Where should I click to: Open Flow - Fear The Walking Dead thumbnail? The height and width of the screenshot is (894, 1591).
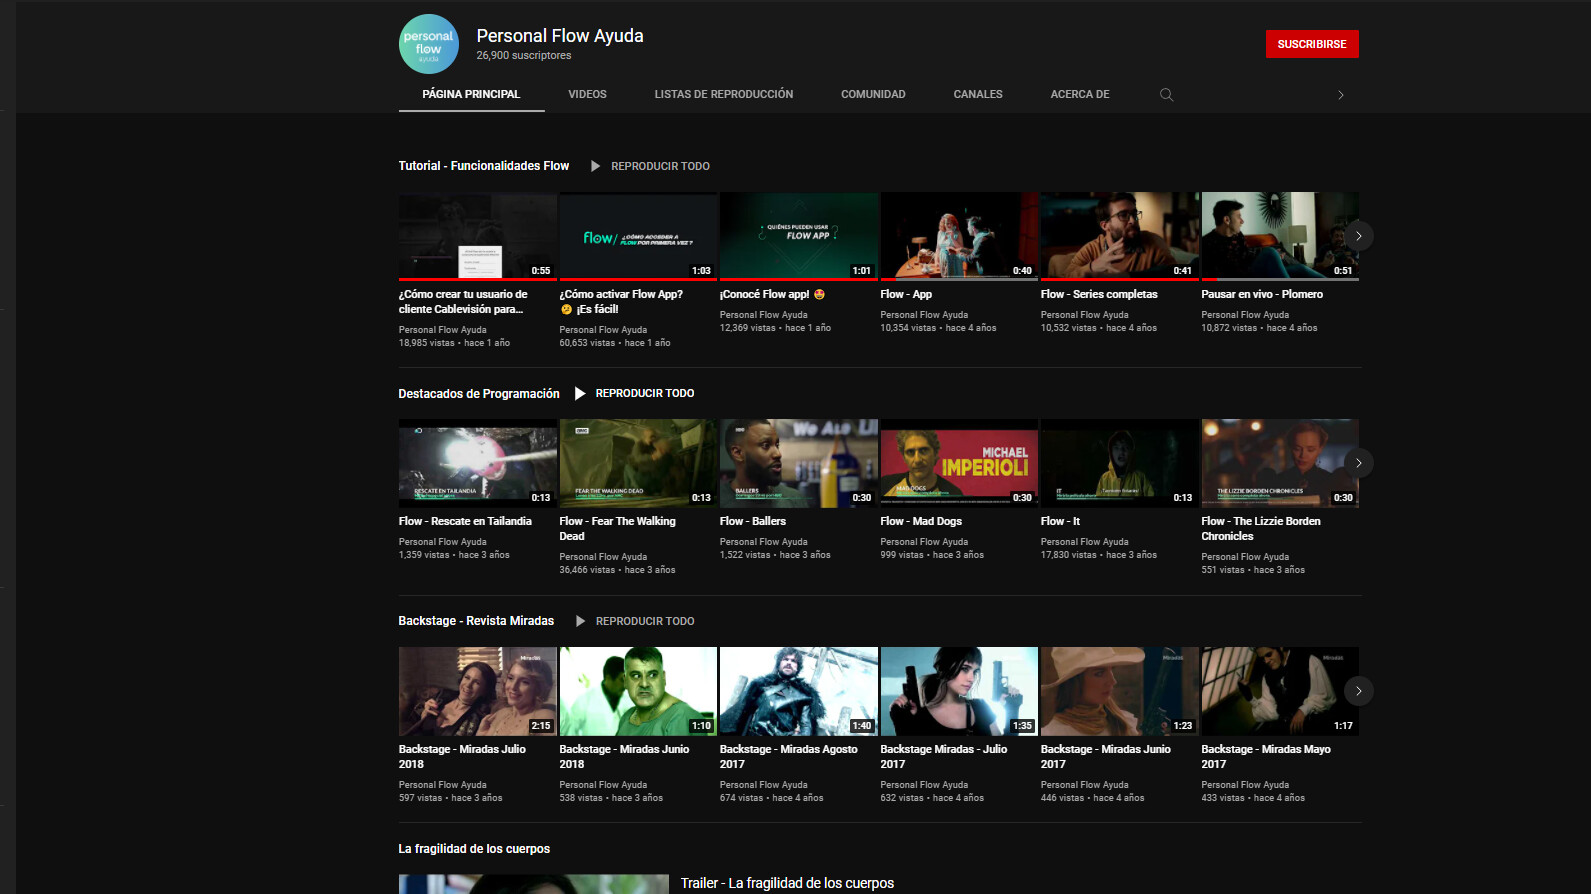tap(638, 463)
